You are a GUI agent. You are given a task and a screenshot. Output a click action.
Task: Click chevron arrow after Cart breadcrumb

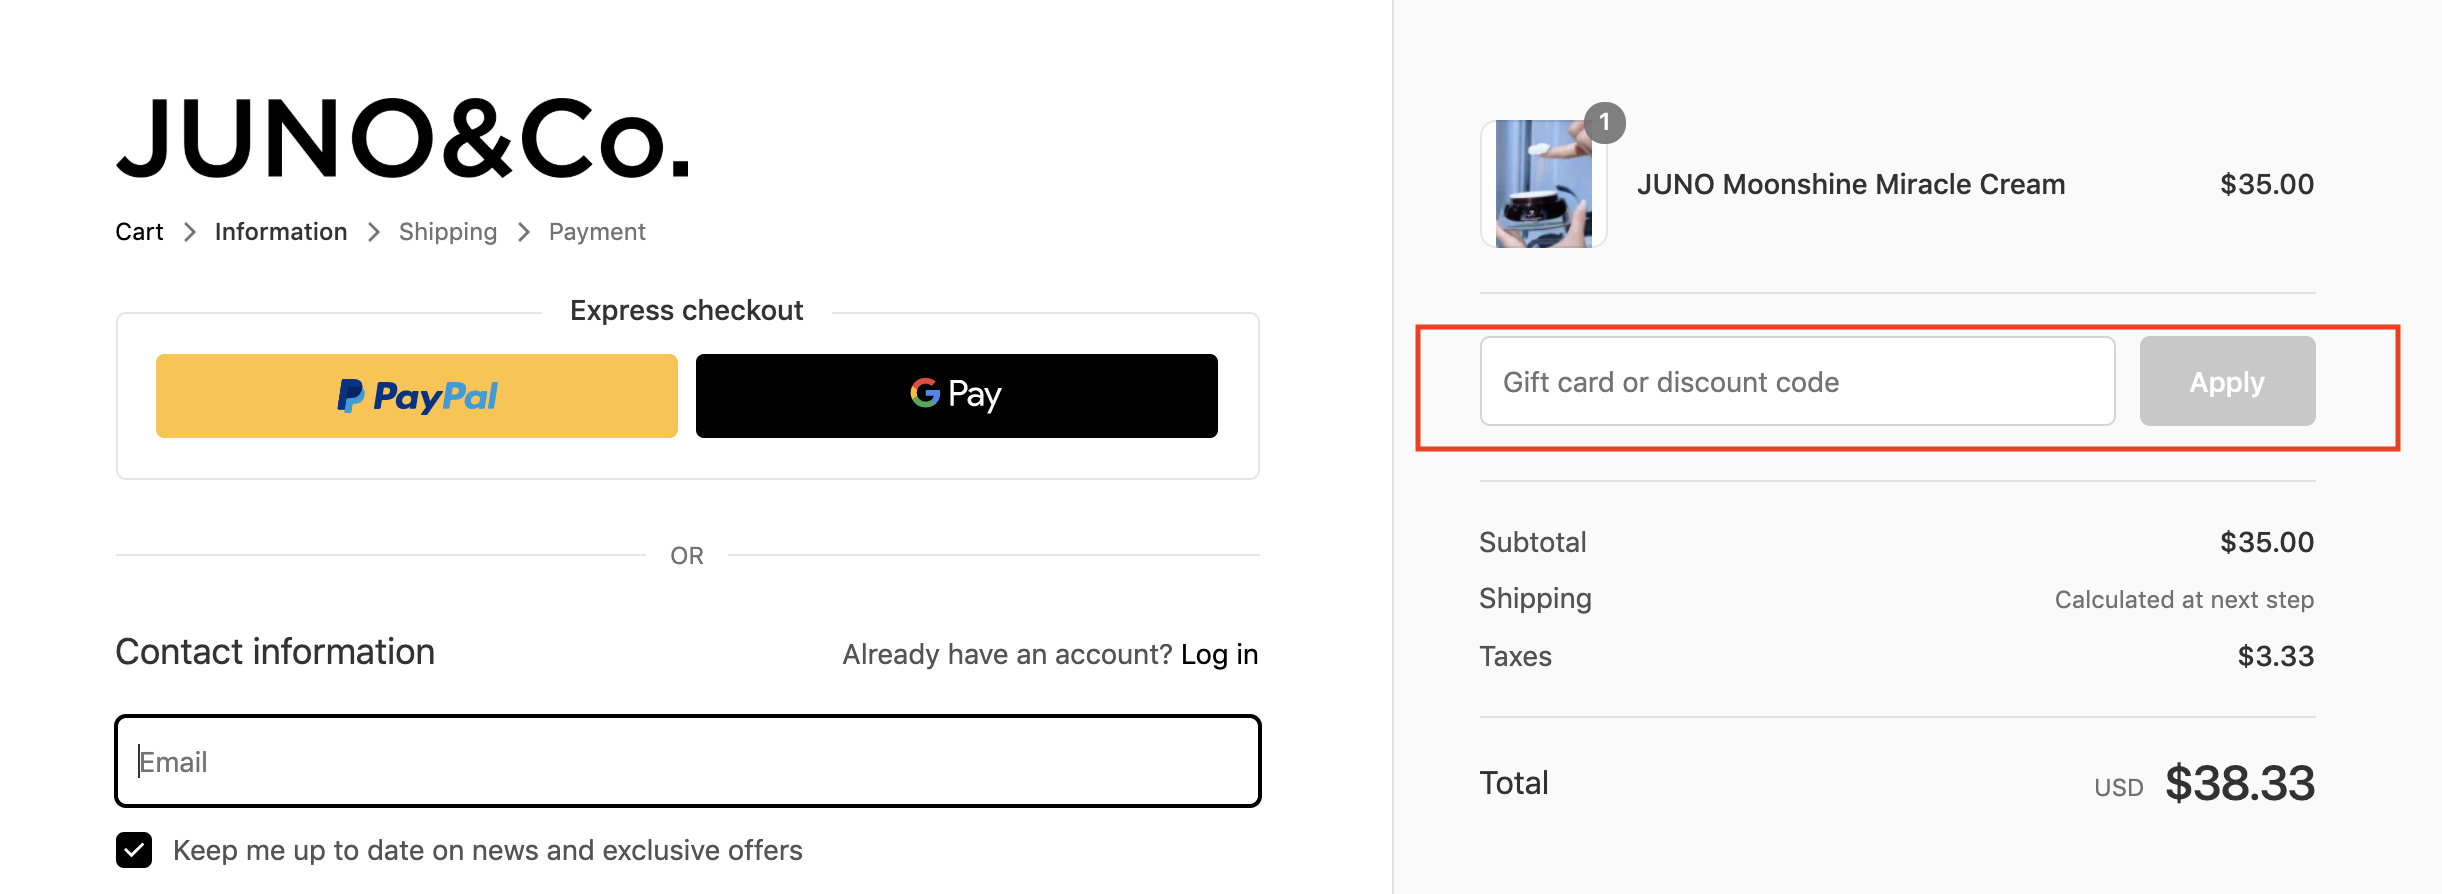(190, 232)
